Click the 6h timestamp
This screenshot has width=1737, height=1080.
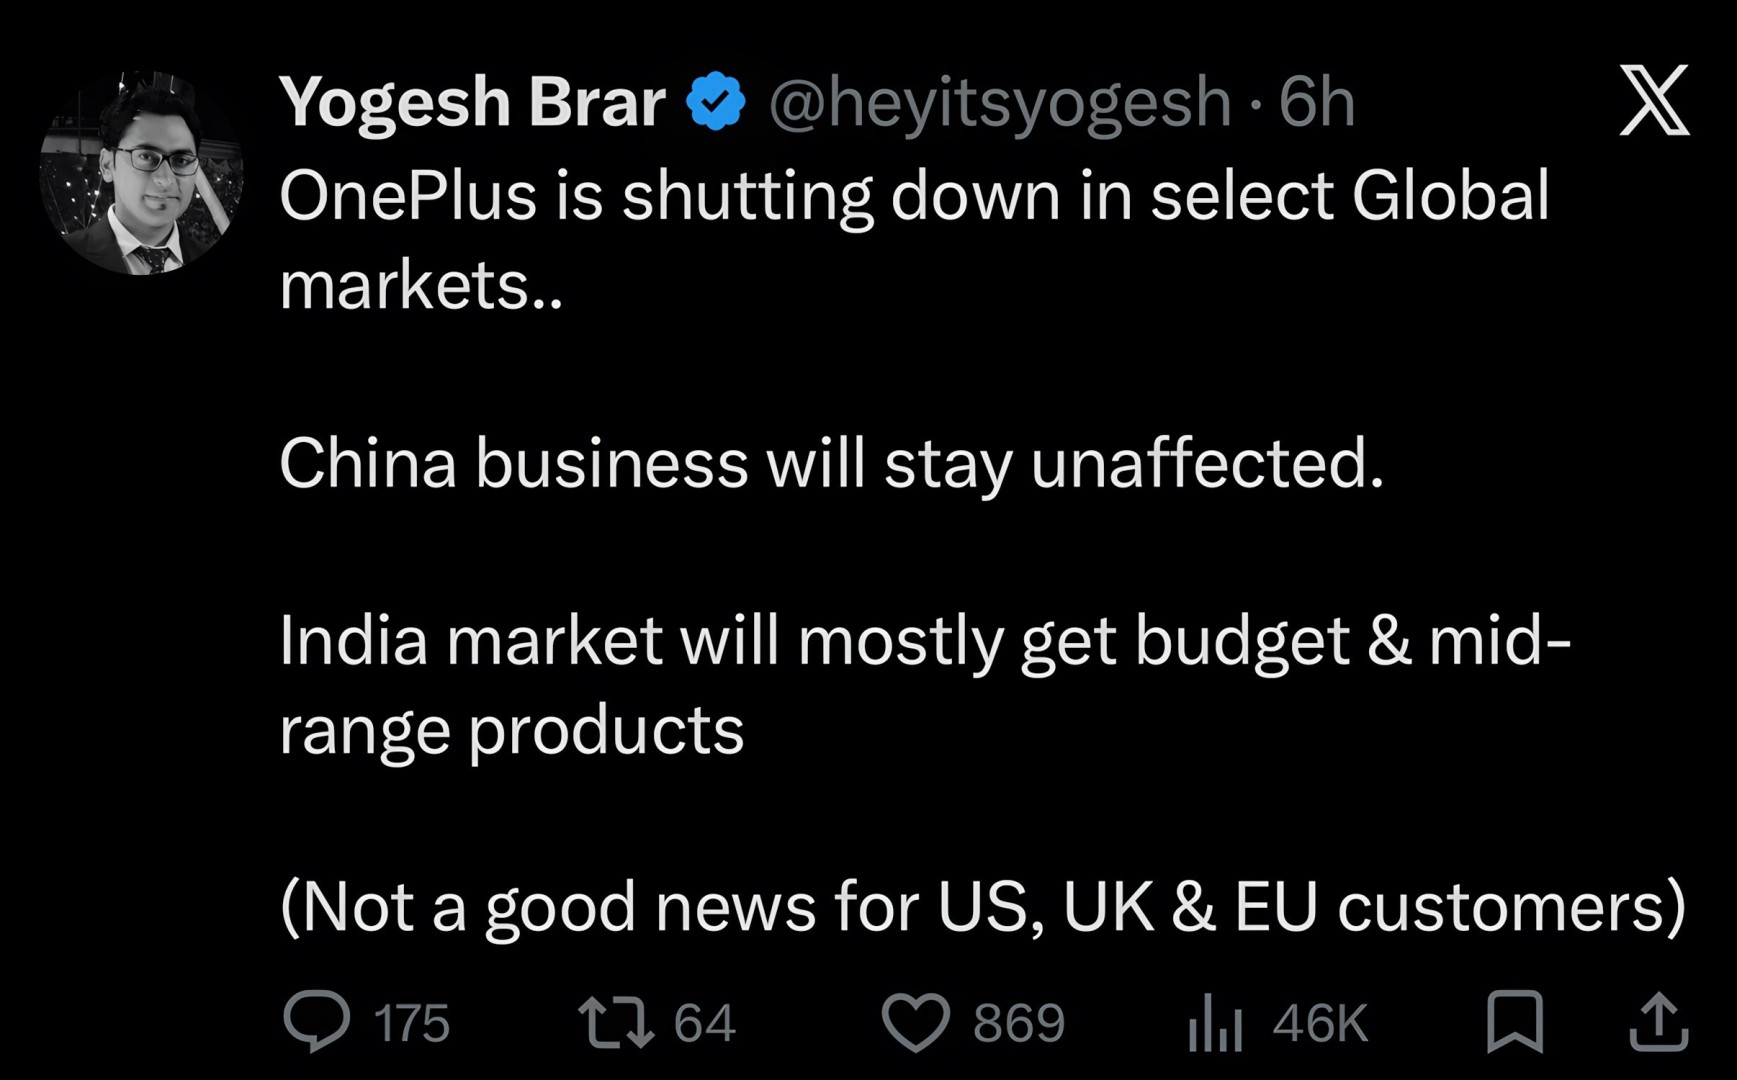tap(1317, 102)
